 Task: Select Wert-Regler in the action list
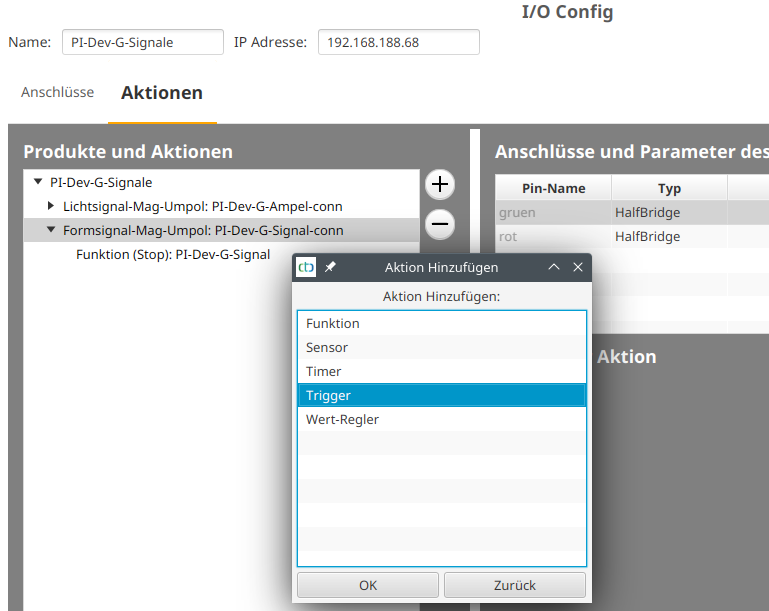coord(342,420)
